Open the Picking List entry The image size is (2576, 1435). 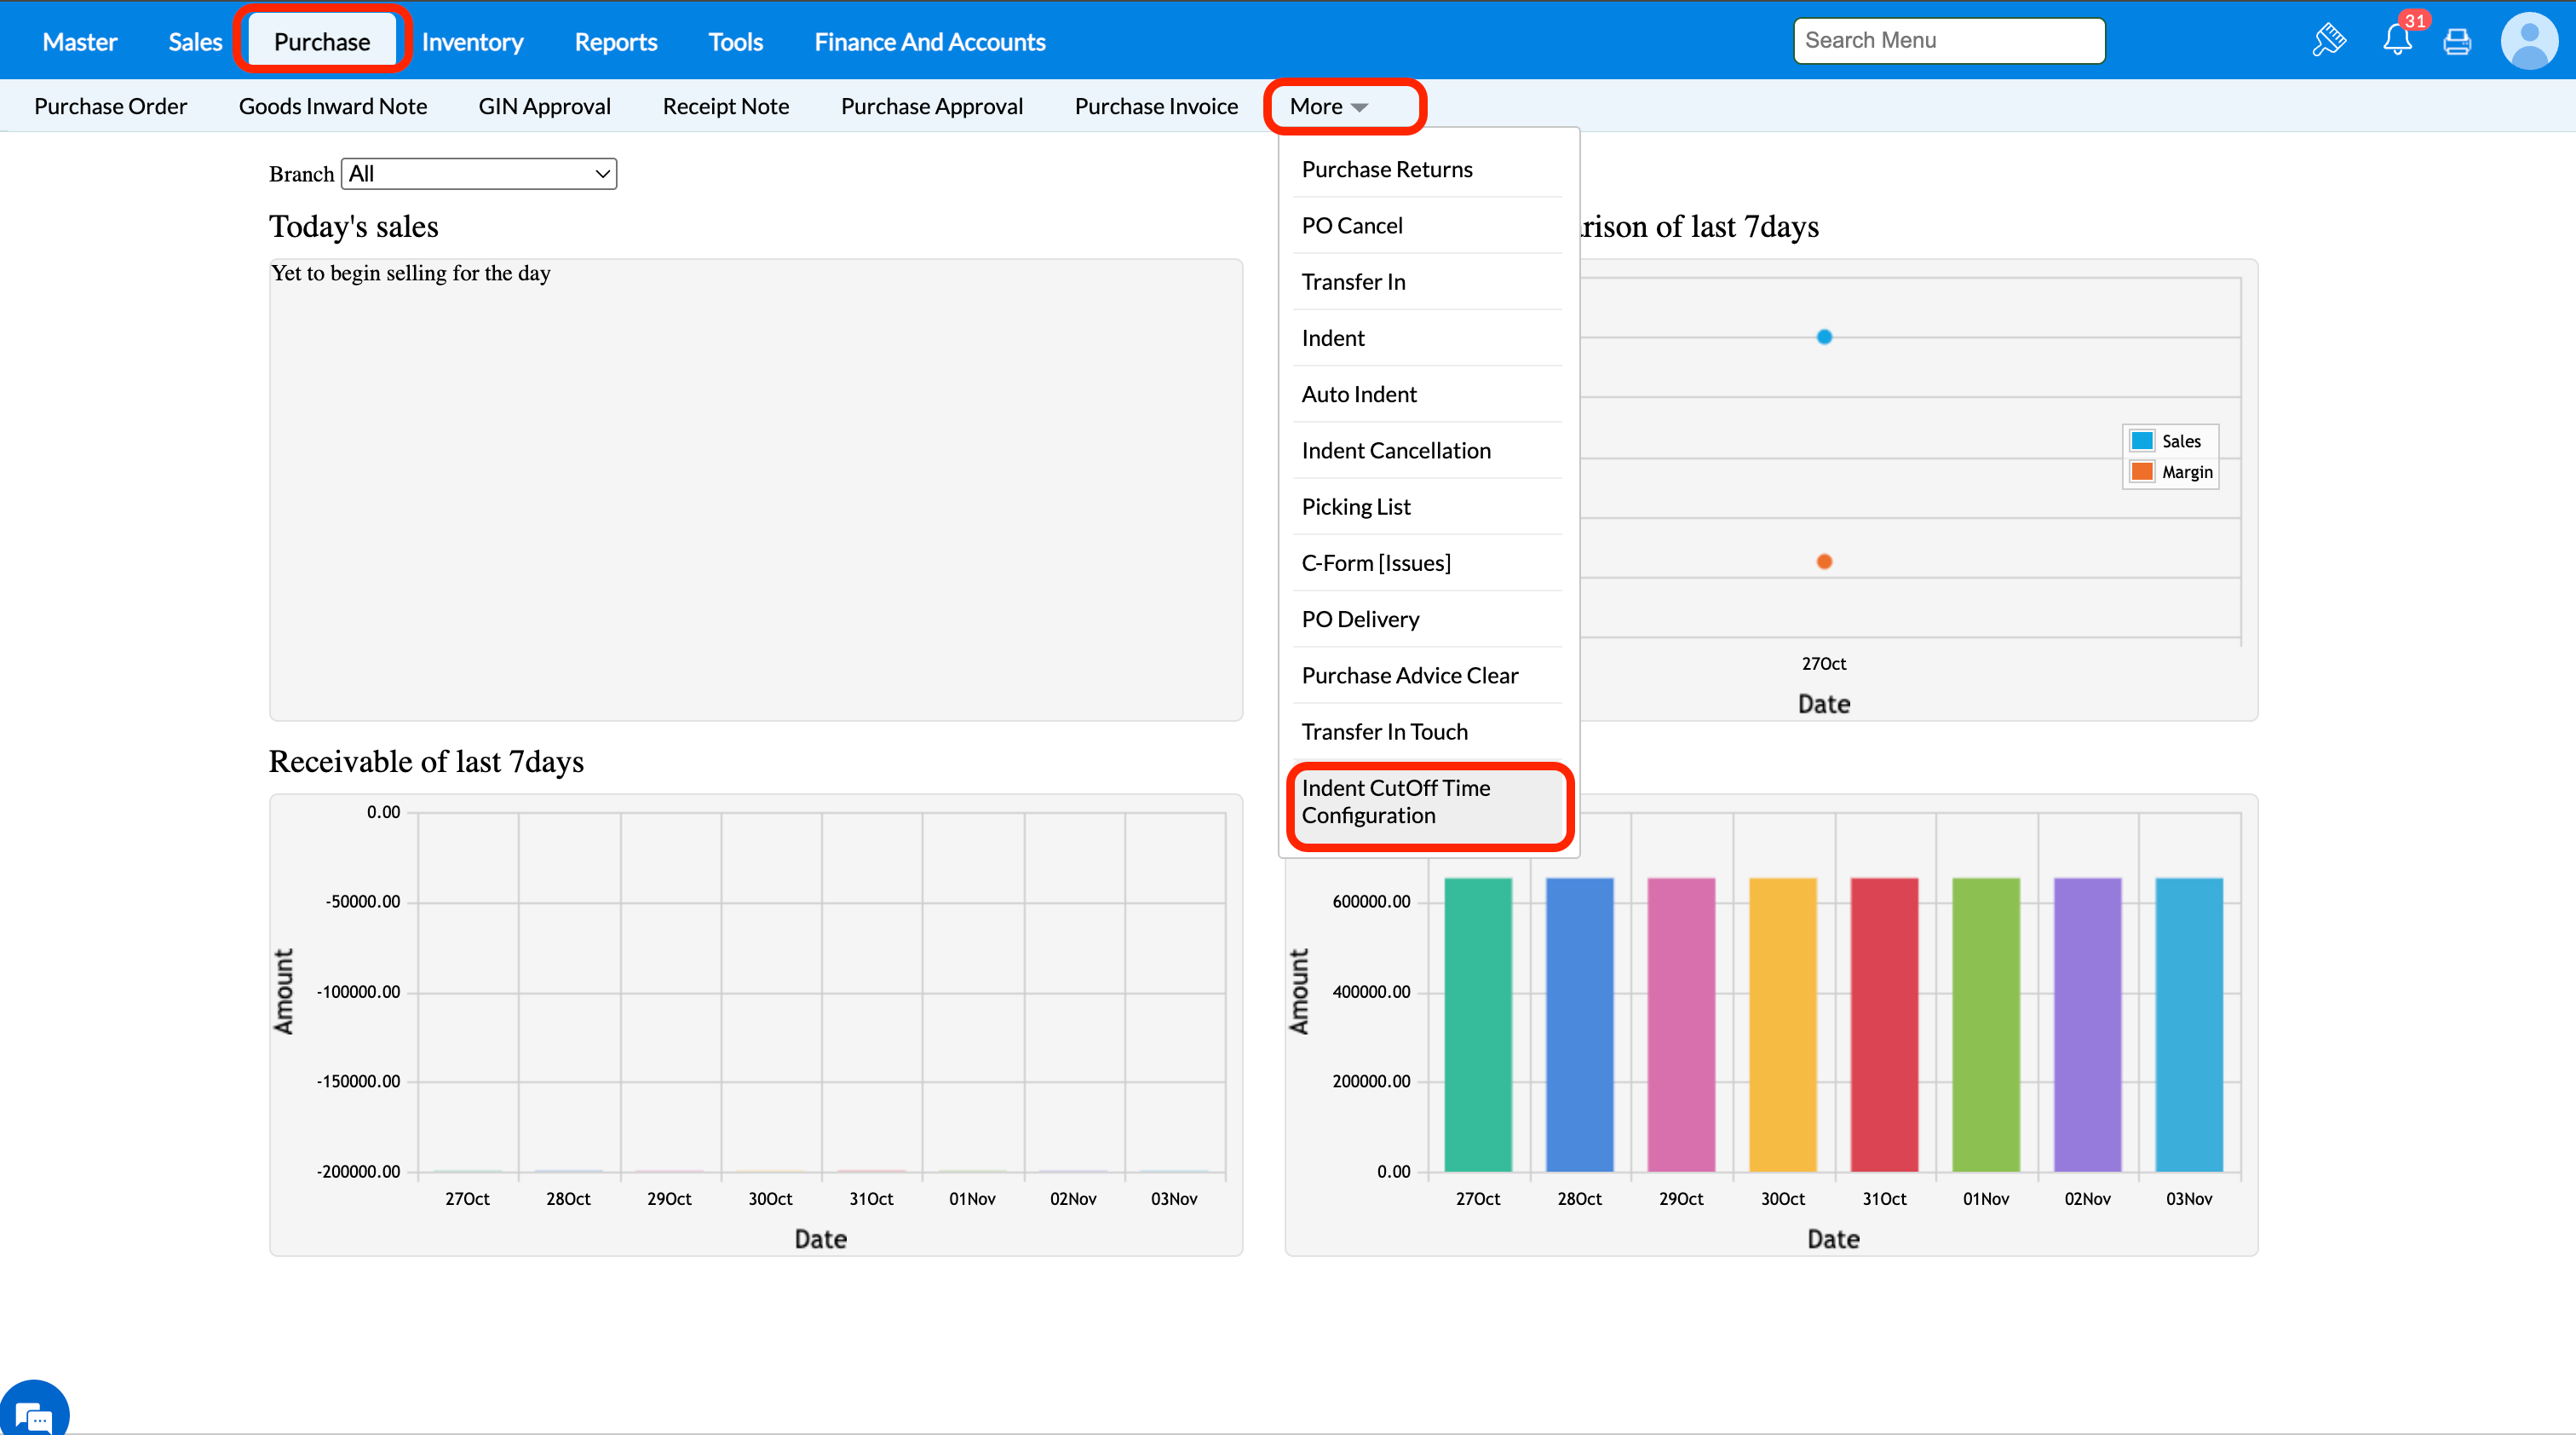click(1356, 507)
